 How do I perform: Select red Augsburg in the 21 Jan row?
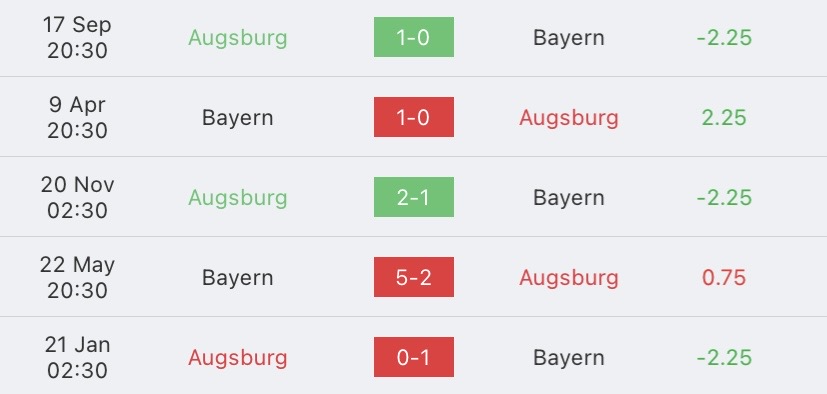(238, 358)
